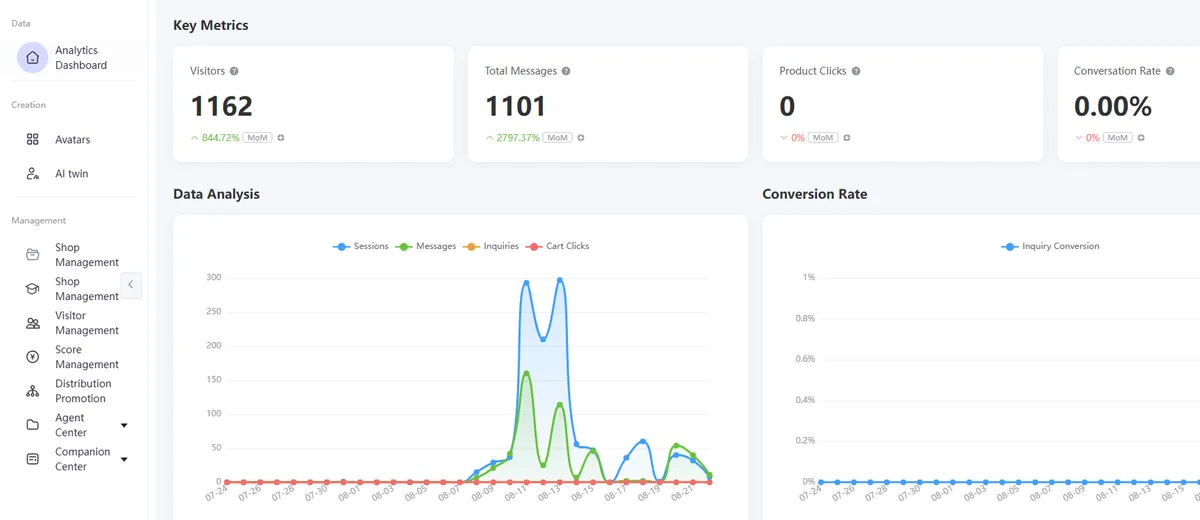Toggle Inquiries series in chart legend
This screenshot has height=520, width=1200.
click(491, 246)
